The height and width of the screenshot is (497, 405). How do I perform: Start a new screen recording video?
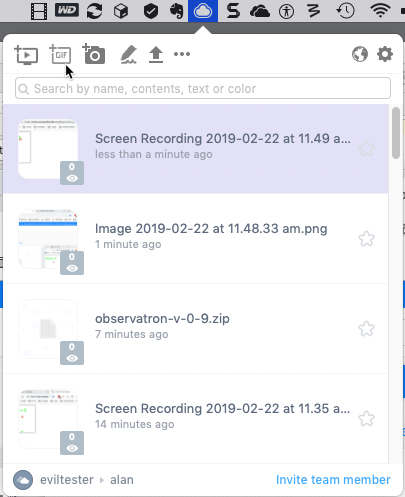tap(26, 55)
